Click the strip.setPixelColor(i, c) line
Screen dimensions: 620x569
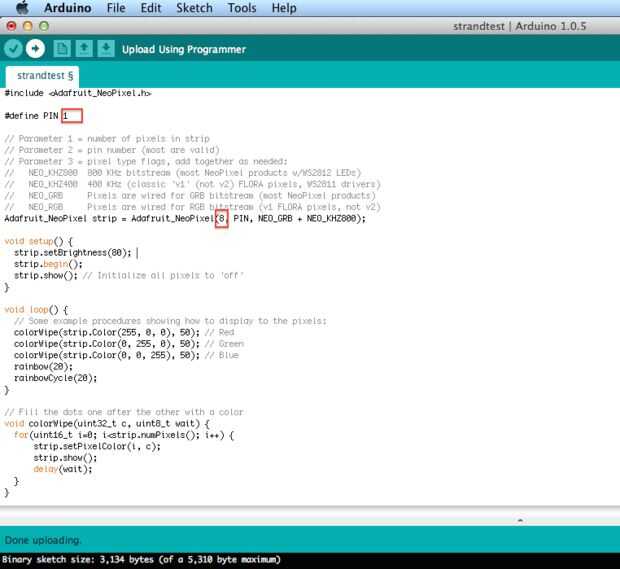[x=97, y=447]
